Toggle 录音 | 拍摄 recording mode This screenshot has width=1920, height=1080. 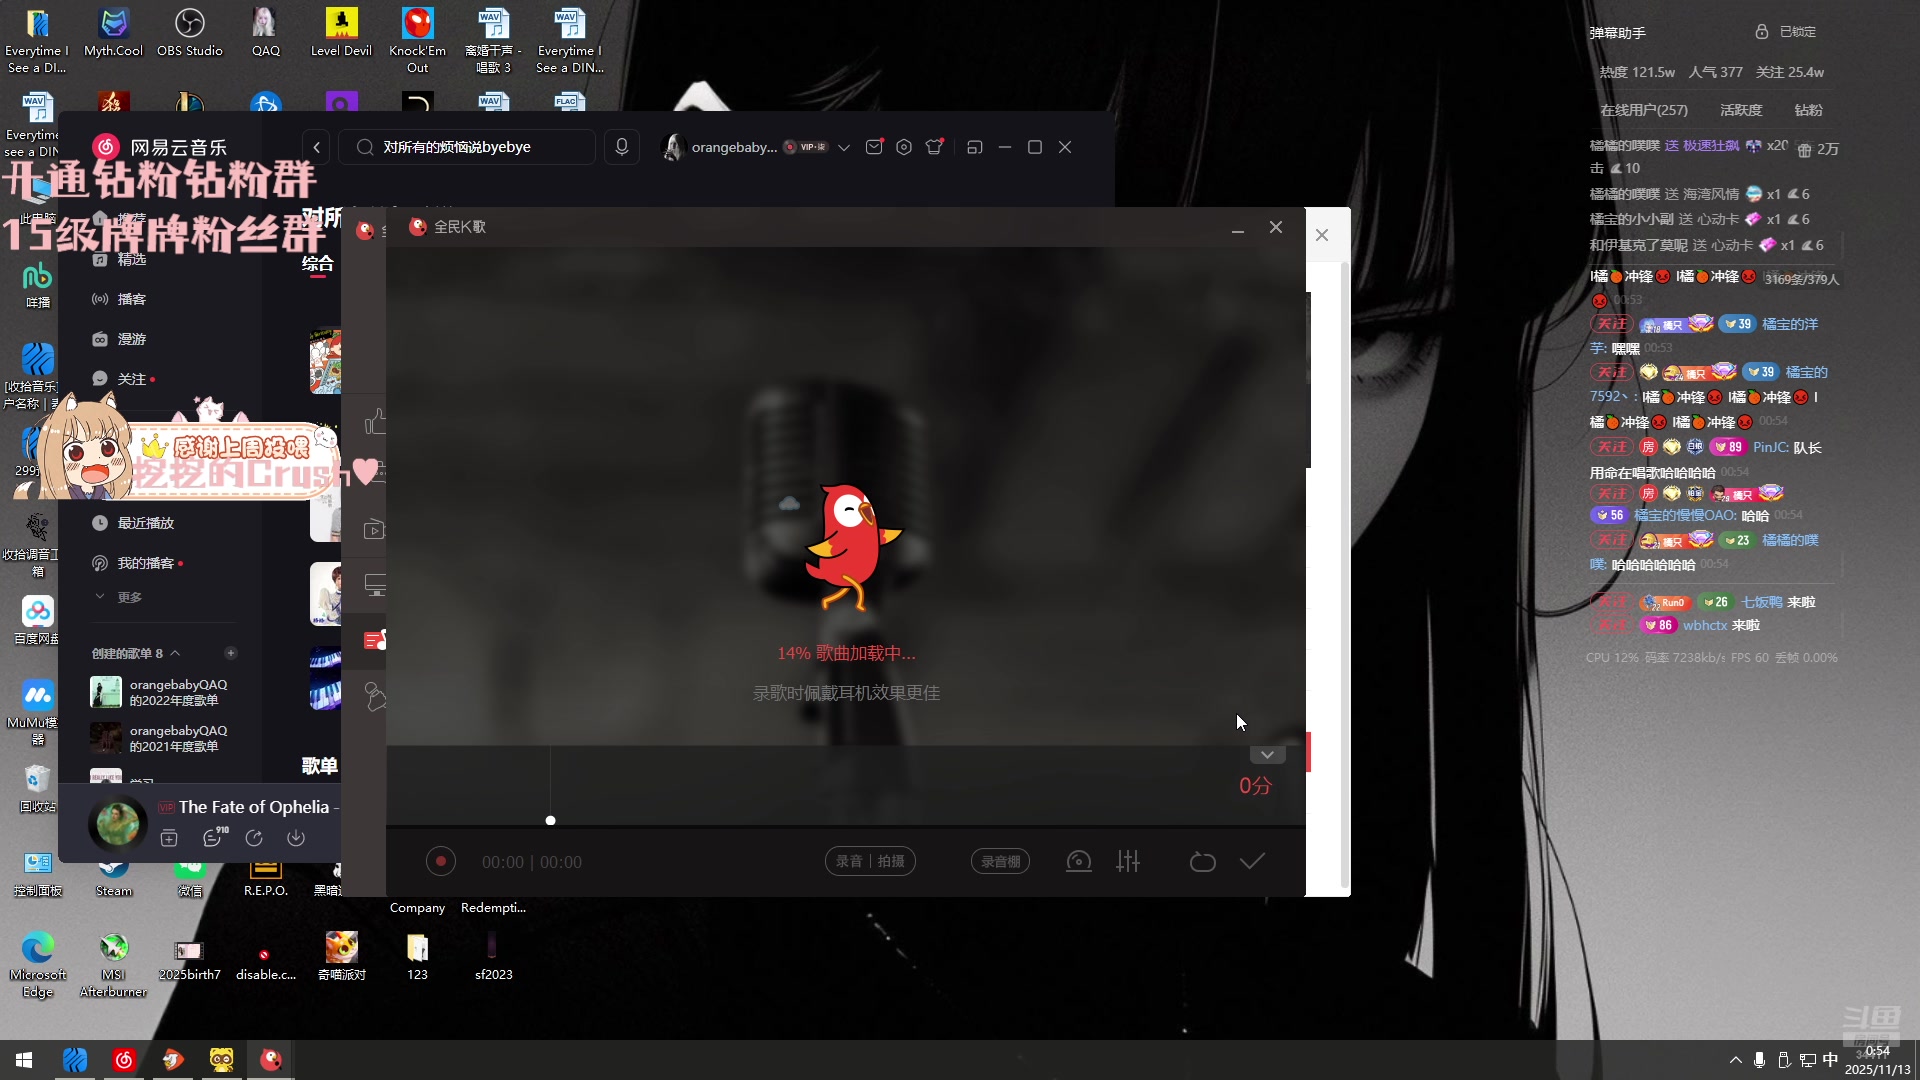click(870, 861)
